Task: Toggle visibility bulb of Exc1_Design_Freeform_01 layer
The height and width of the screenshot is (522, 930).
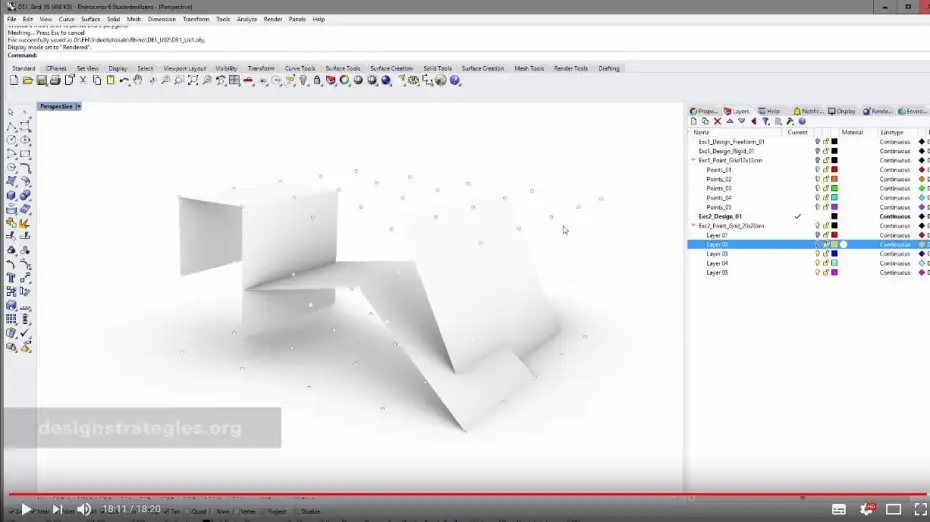Action: click(x=817, y=142)
